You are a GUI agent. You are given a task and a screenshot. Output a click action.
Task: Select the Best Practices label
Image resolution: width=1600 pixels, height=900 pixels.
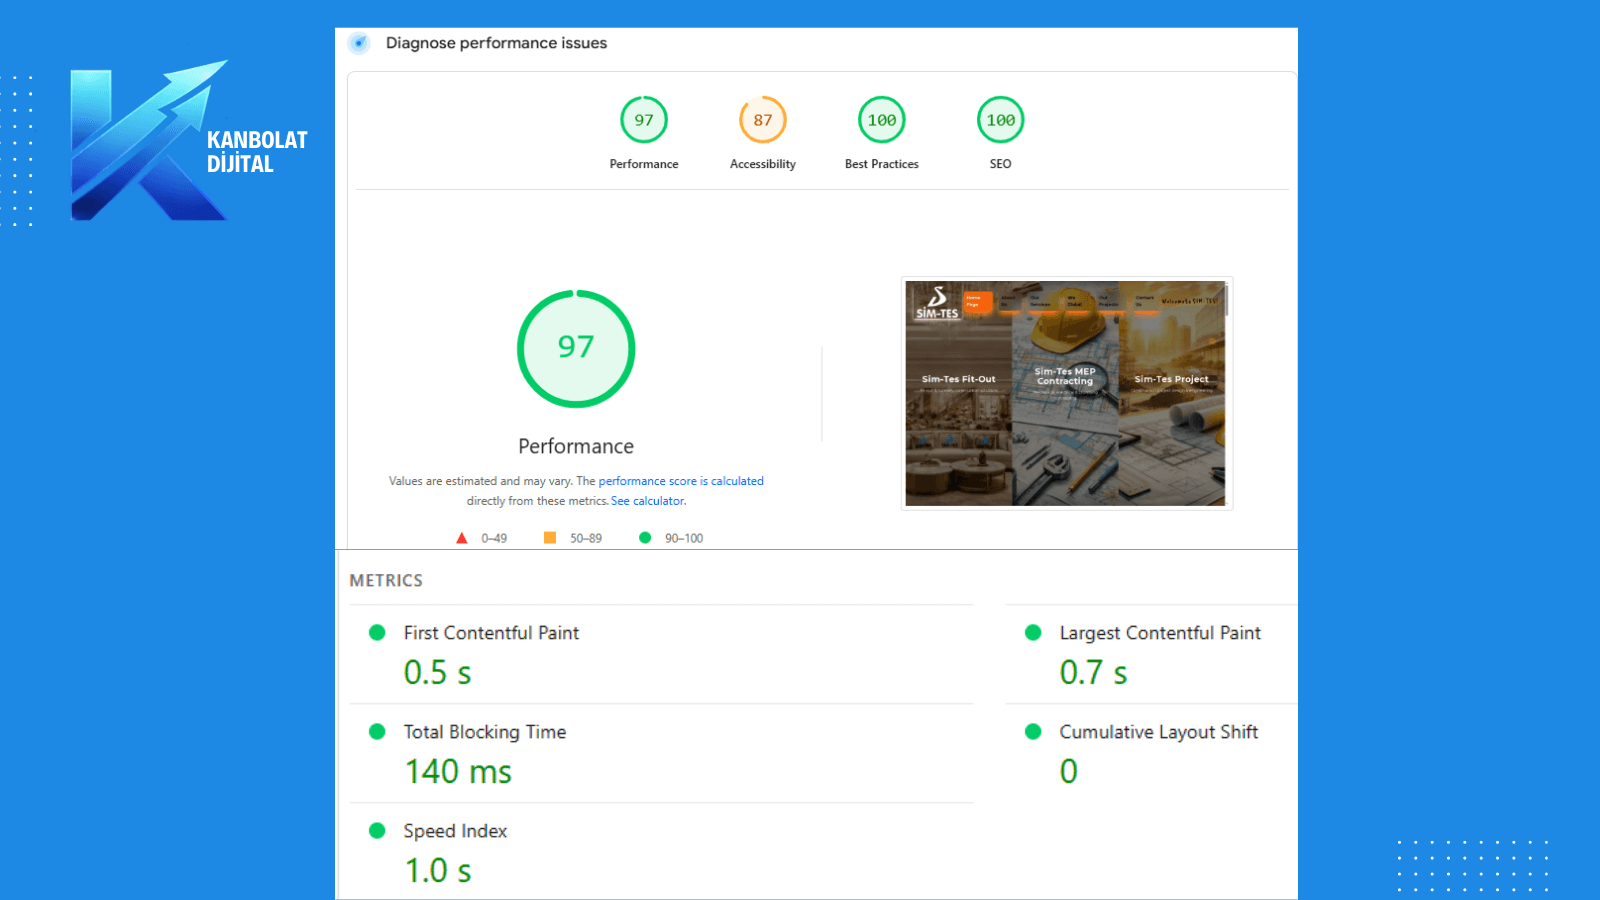tap(882, 164)
